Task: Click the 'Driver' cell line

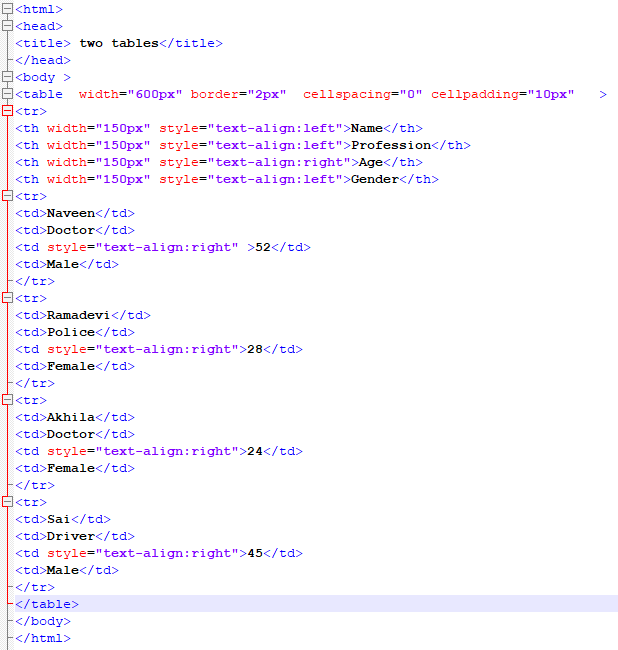Action: point(75,536)
